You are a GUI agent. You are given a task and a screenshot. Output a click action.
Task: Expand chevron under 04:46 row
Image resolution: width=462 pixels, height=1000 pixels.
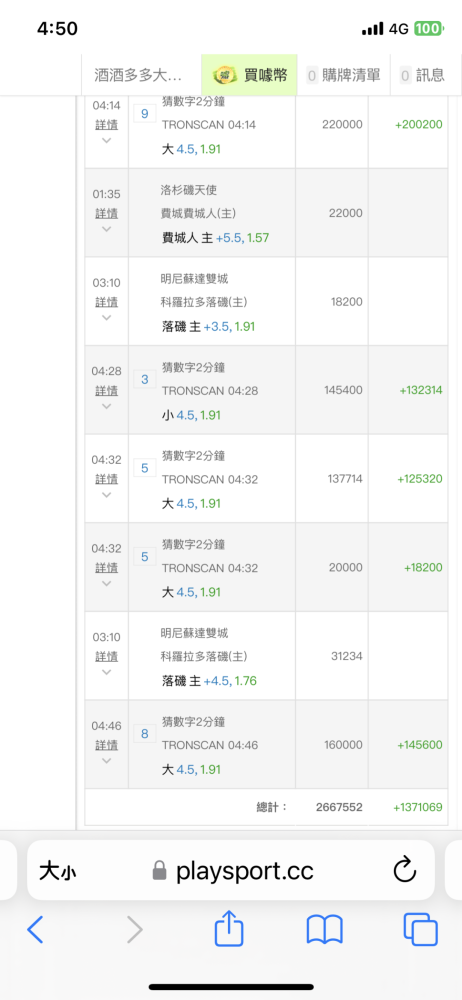pyautogui.click(x=107, y=760)
